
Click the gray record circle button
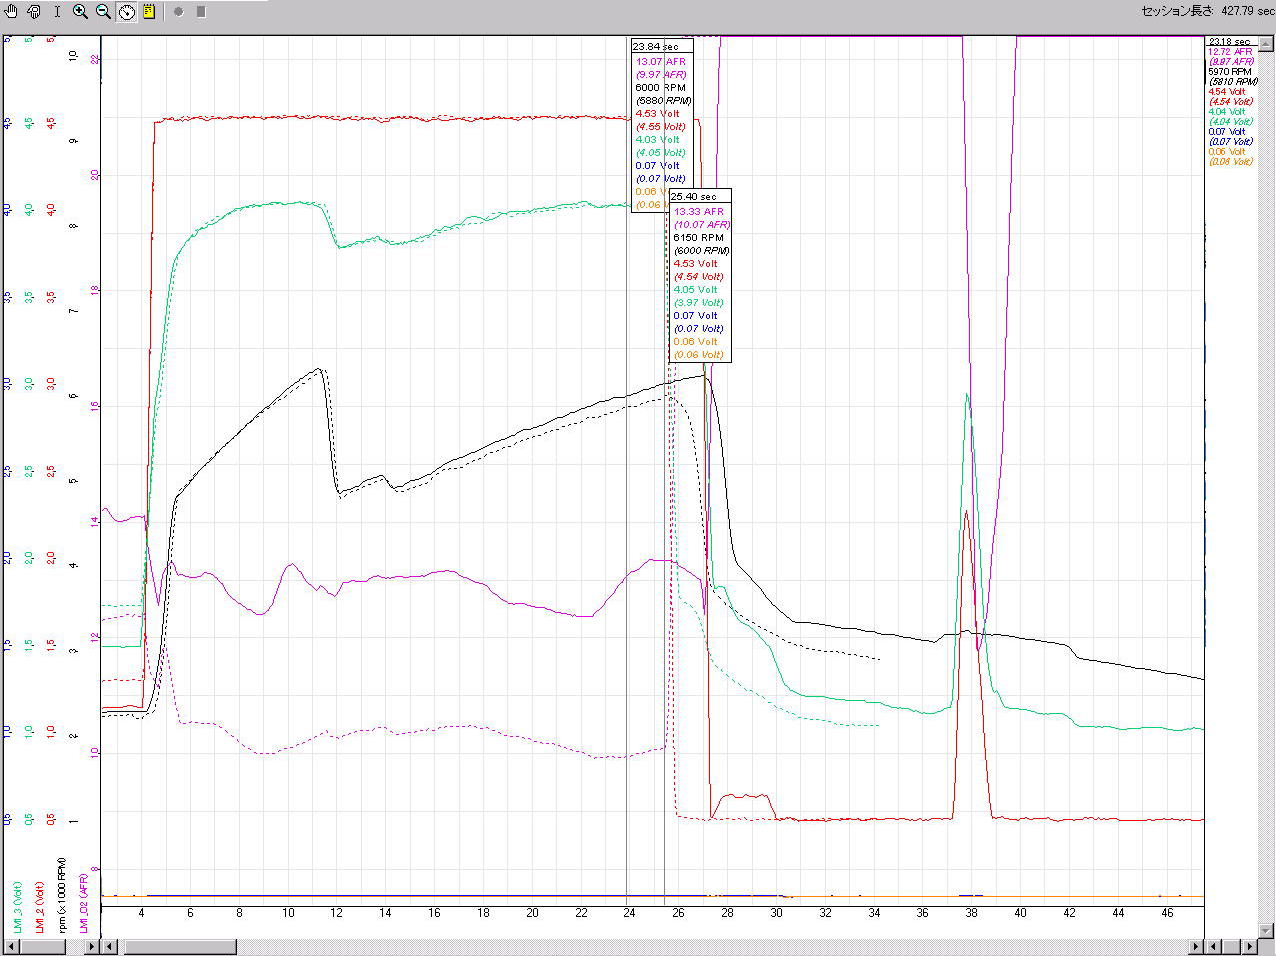pos(179,12)
